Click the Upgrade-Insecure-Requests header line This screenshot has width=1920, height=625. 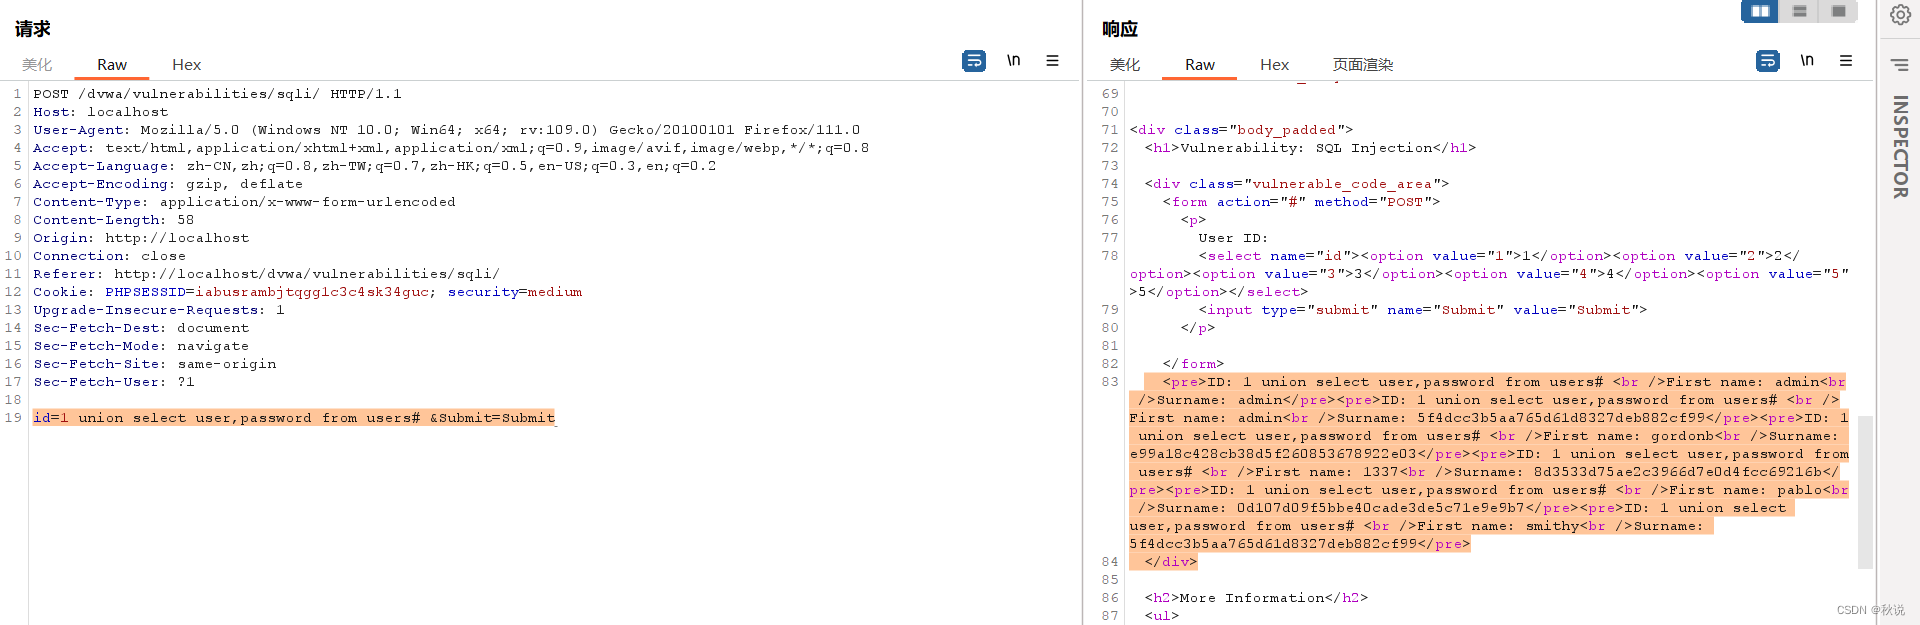159,310
